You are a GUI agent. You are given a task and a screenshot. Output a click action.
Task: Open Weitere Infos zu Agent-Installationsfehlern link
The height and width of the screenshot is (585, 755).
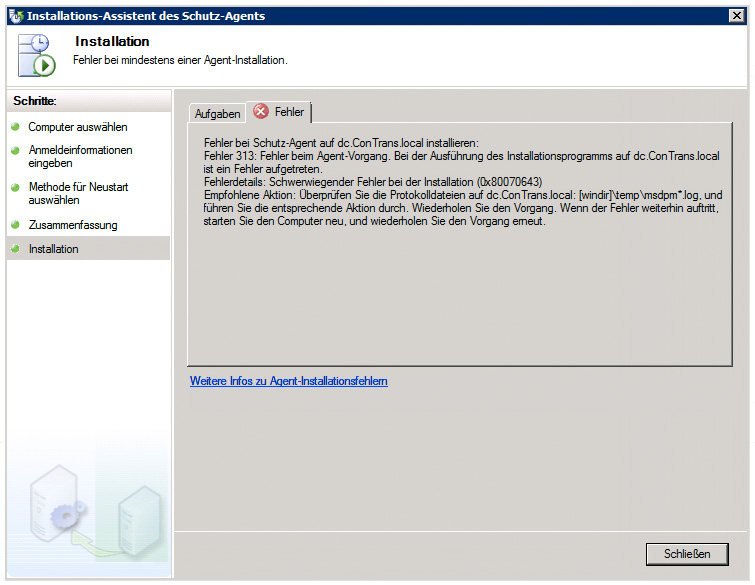coord(288,381)
